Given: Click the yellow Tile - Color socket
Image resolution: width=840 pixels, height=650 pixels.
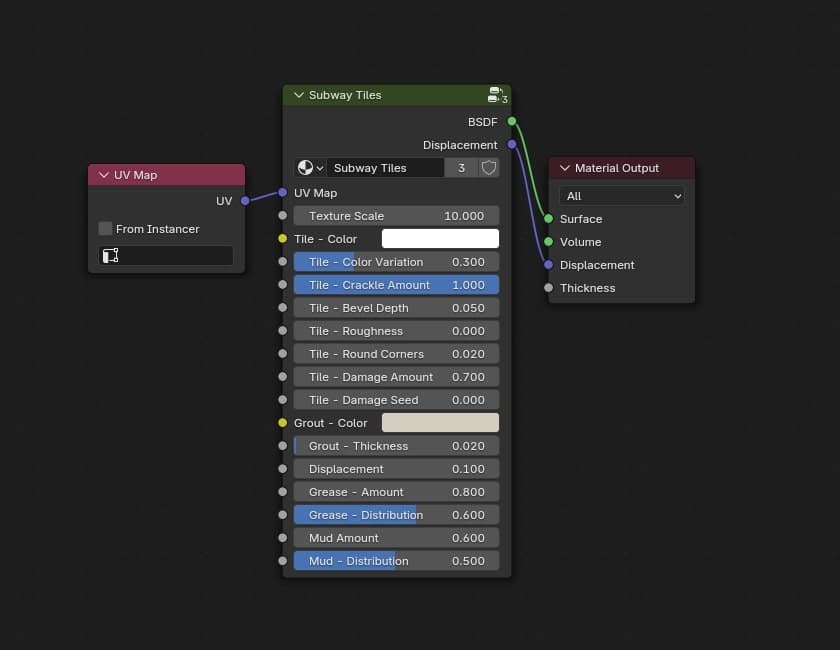Looking at the screenshot, I should pos(282,239).
